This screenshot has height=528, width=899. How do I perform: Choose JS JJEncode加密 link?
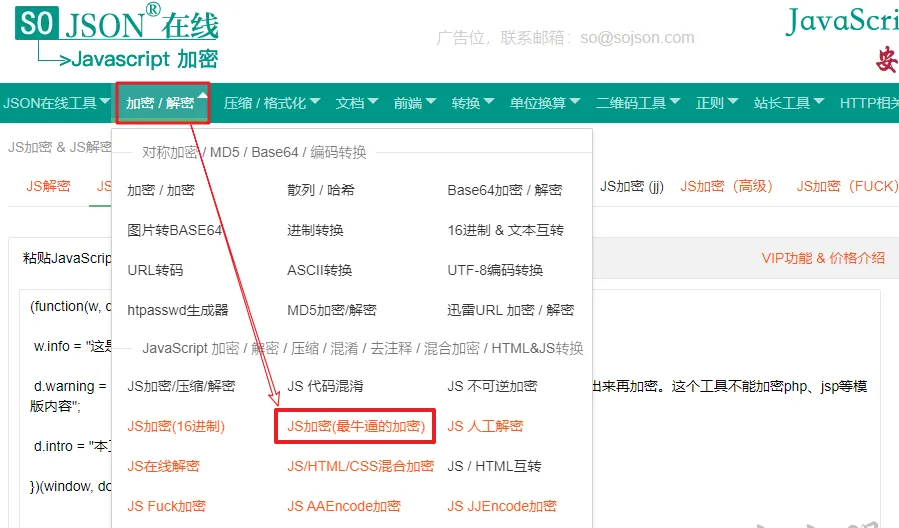click(x=502, y=506)
